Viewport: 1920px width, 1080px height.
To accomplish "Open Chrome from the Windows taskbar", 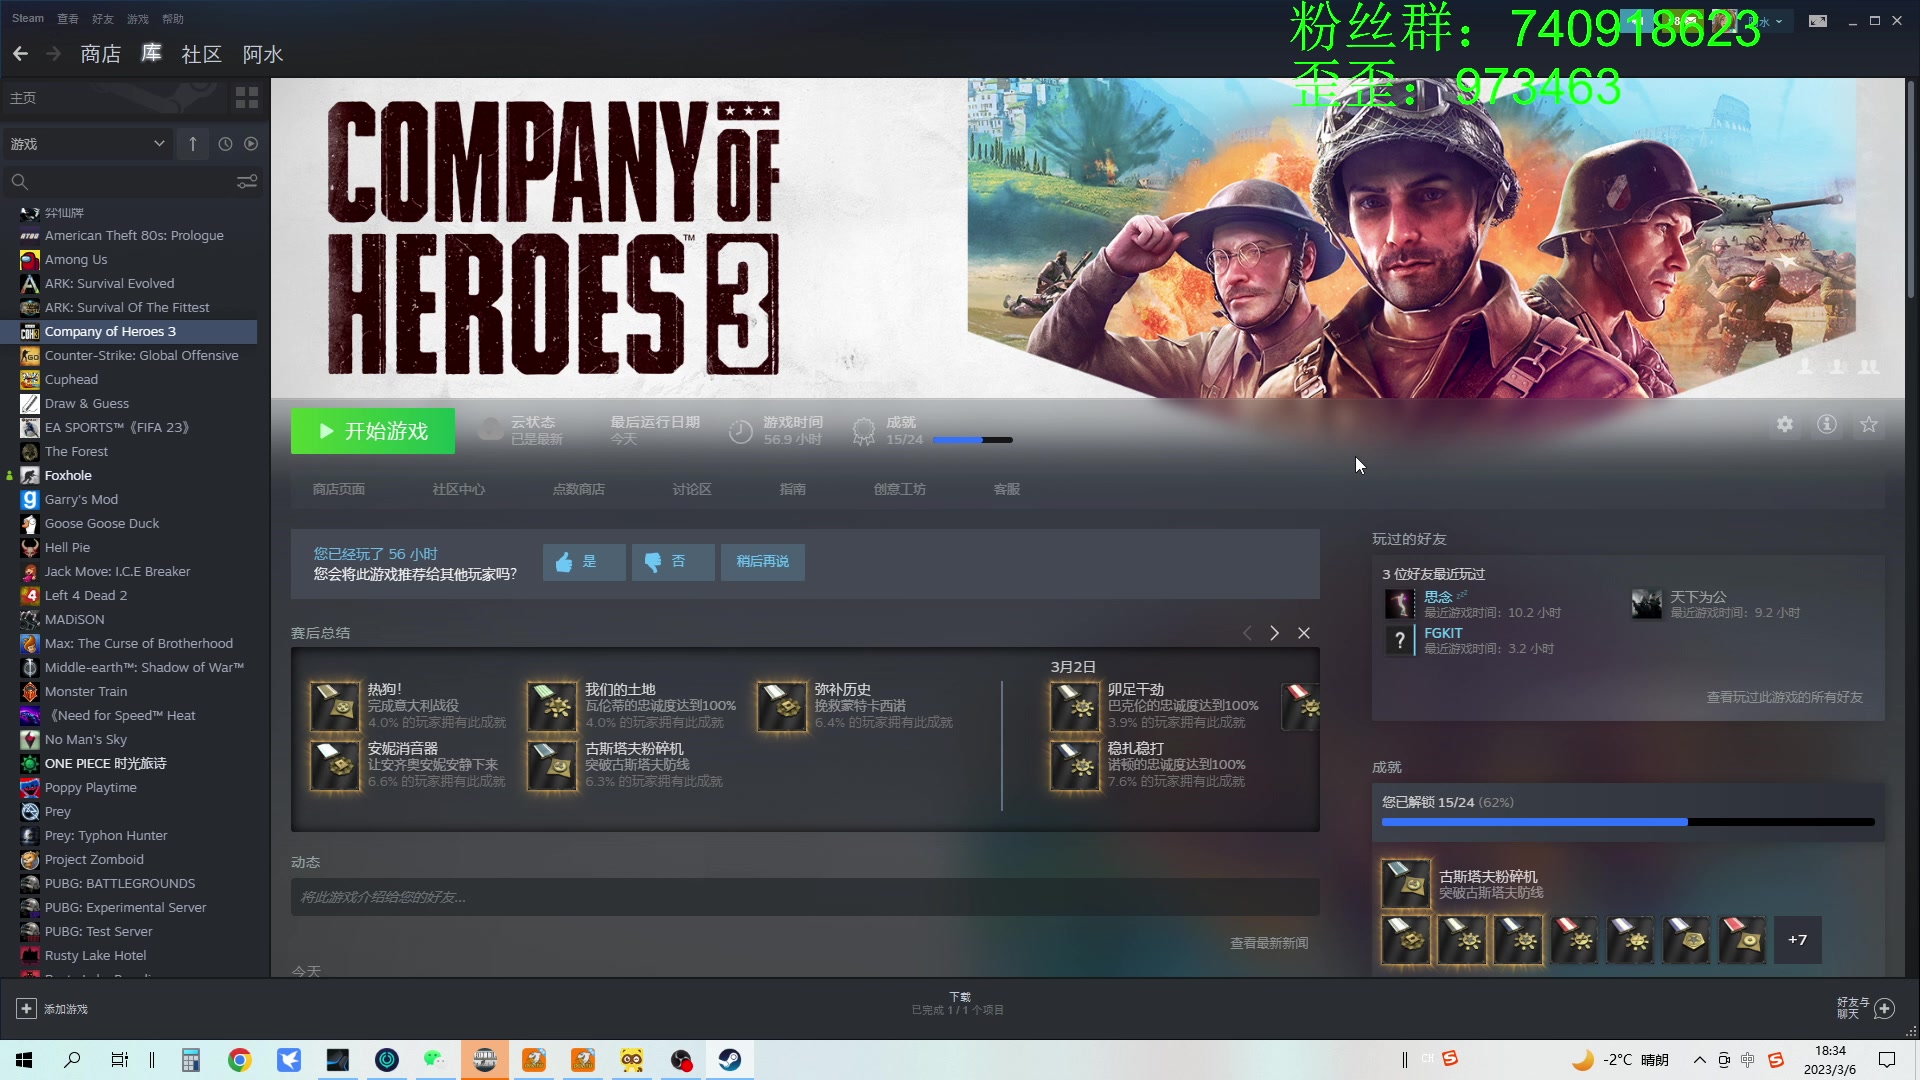I will pyautogui.click(x=240, y=1060).
